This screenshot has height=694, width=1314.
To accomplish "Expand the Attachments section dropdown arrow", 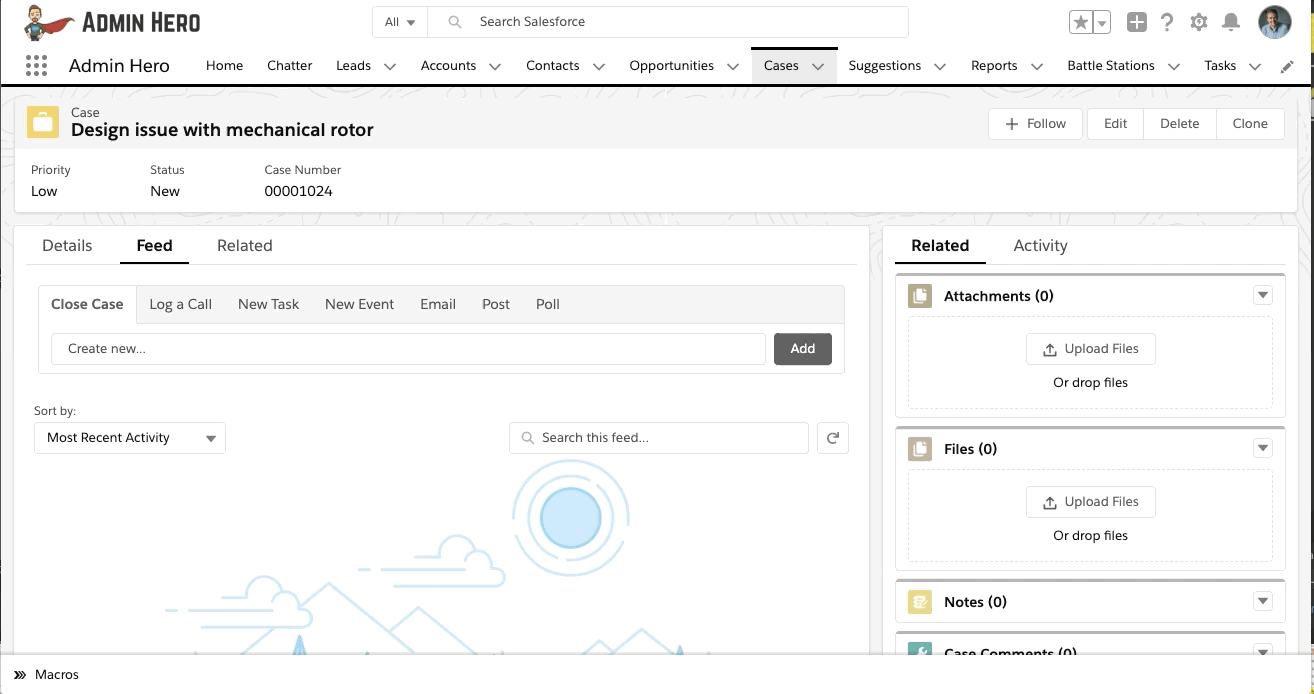I will 1263,296.
